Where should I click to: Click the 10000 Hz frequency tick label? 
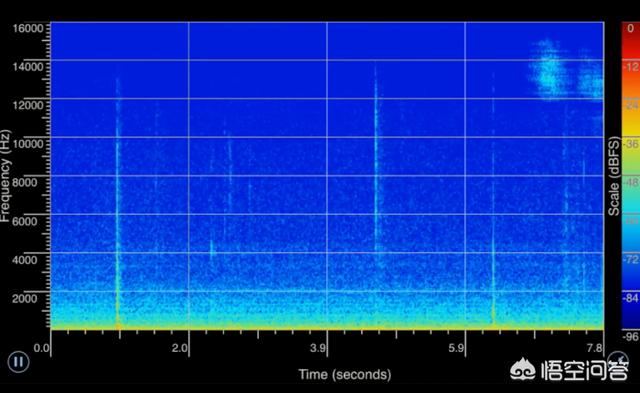[28, 144]
